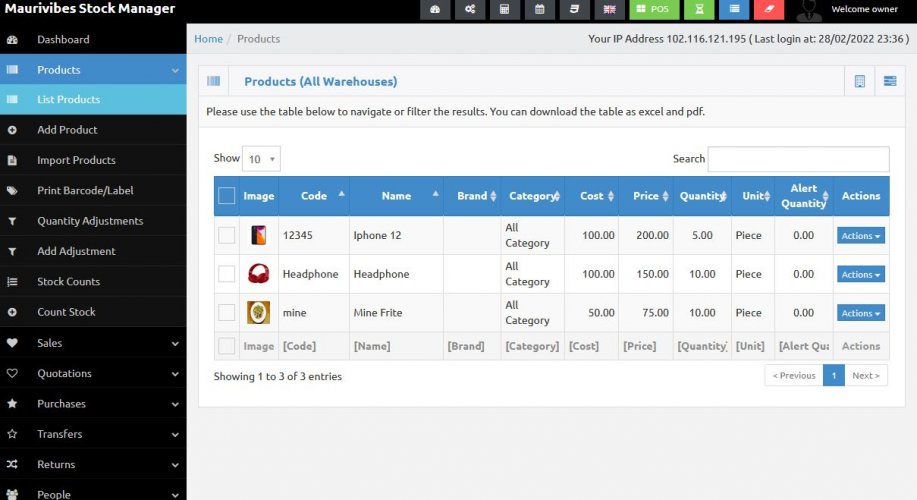This screenshot has height=500, width=917.
Task: Expand the Purchases sidebar menu
Action: [x=93, y=404]
